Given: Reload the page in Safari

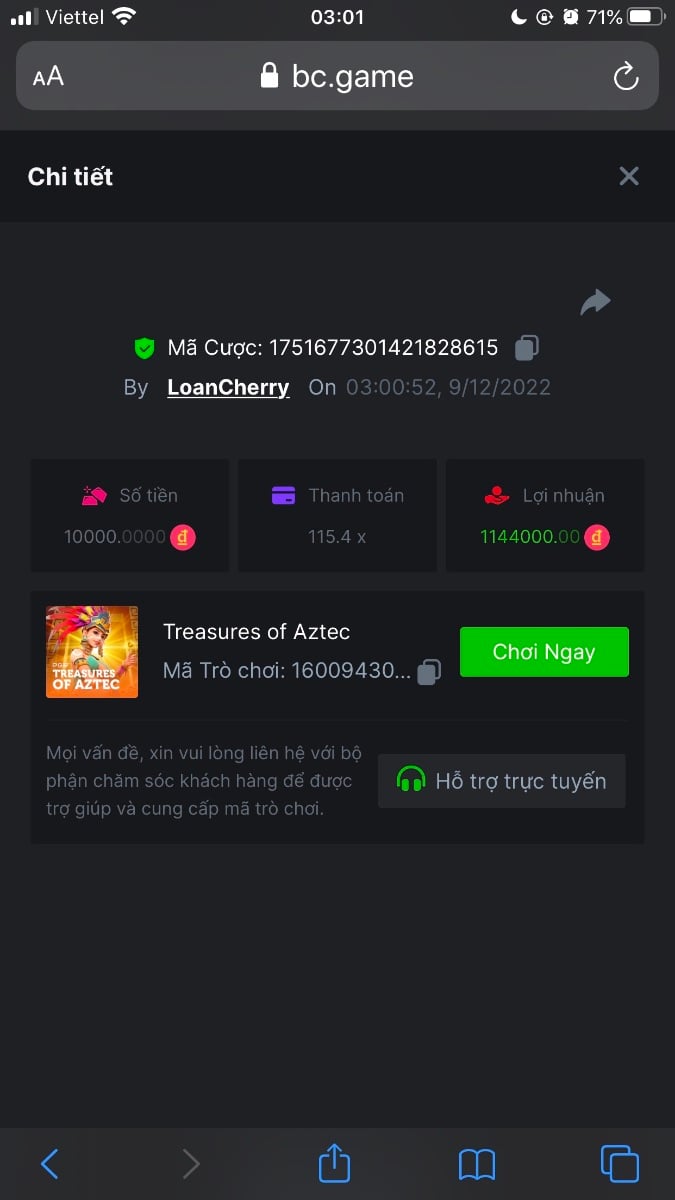Looking at the screenshot, I should tap(626, 76).
